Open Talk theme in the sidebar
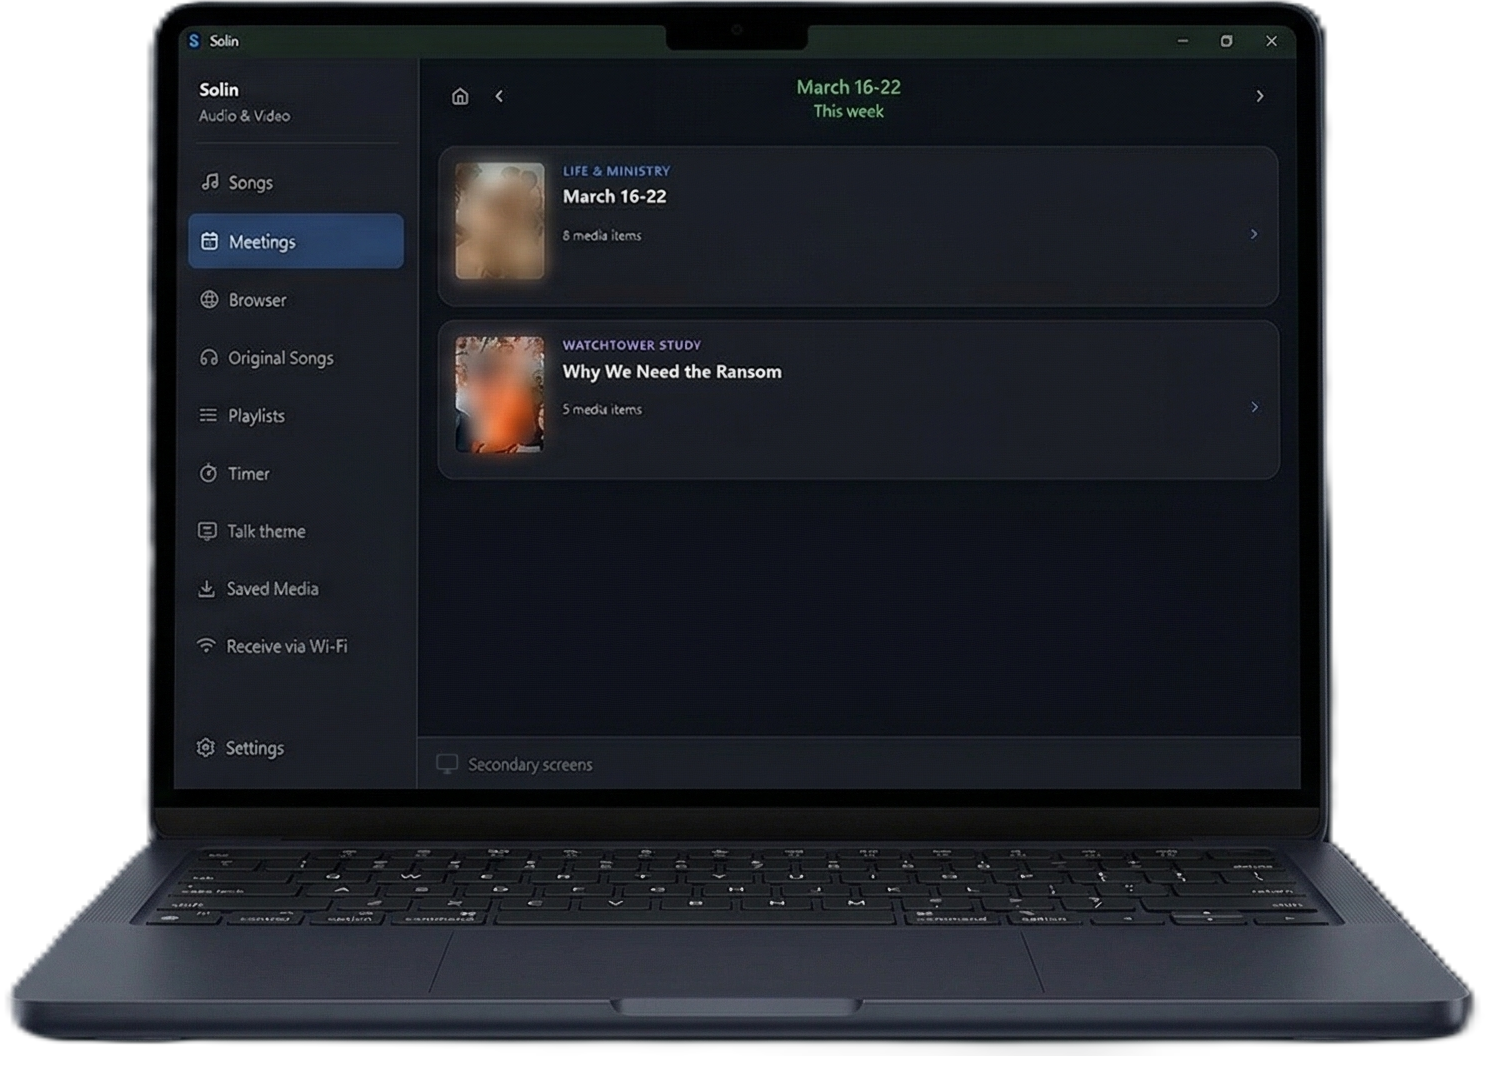This screenshot has width=1490, height=1072. 266,531
